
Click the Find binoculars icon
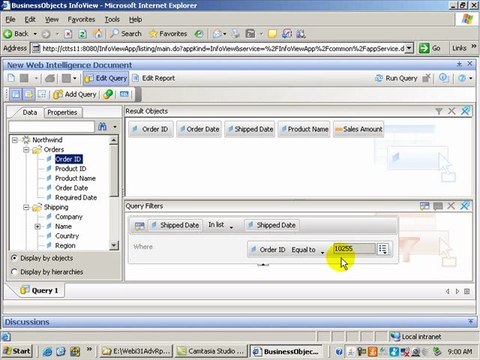[x=102, y=126]
